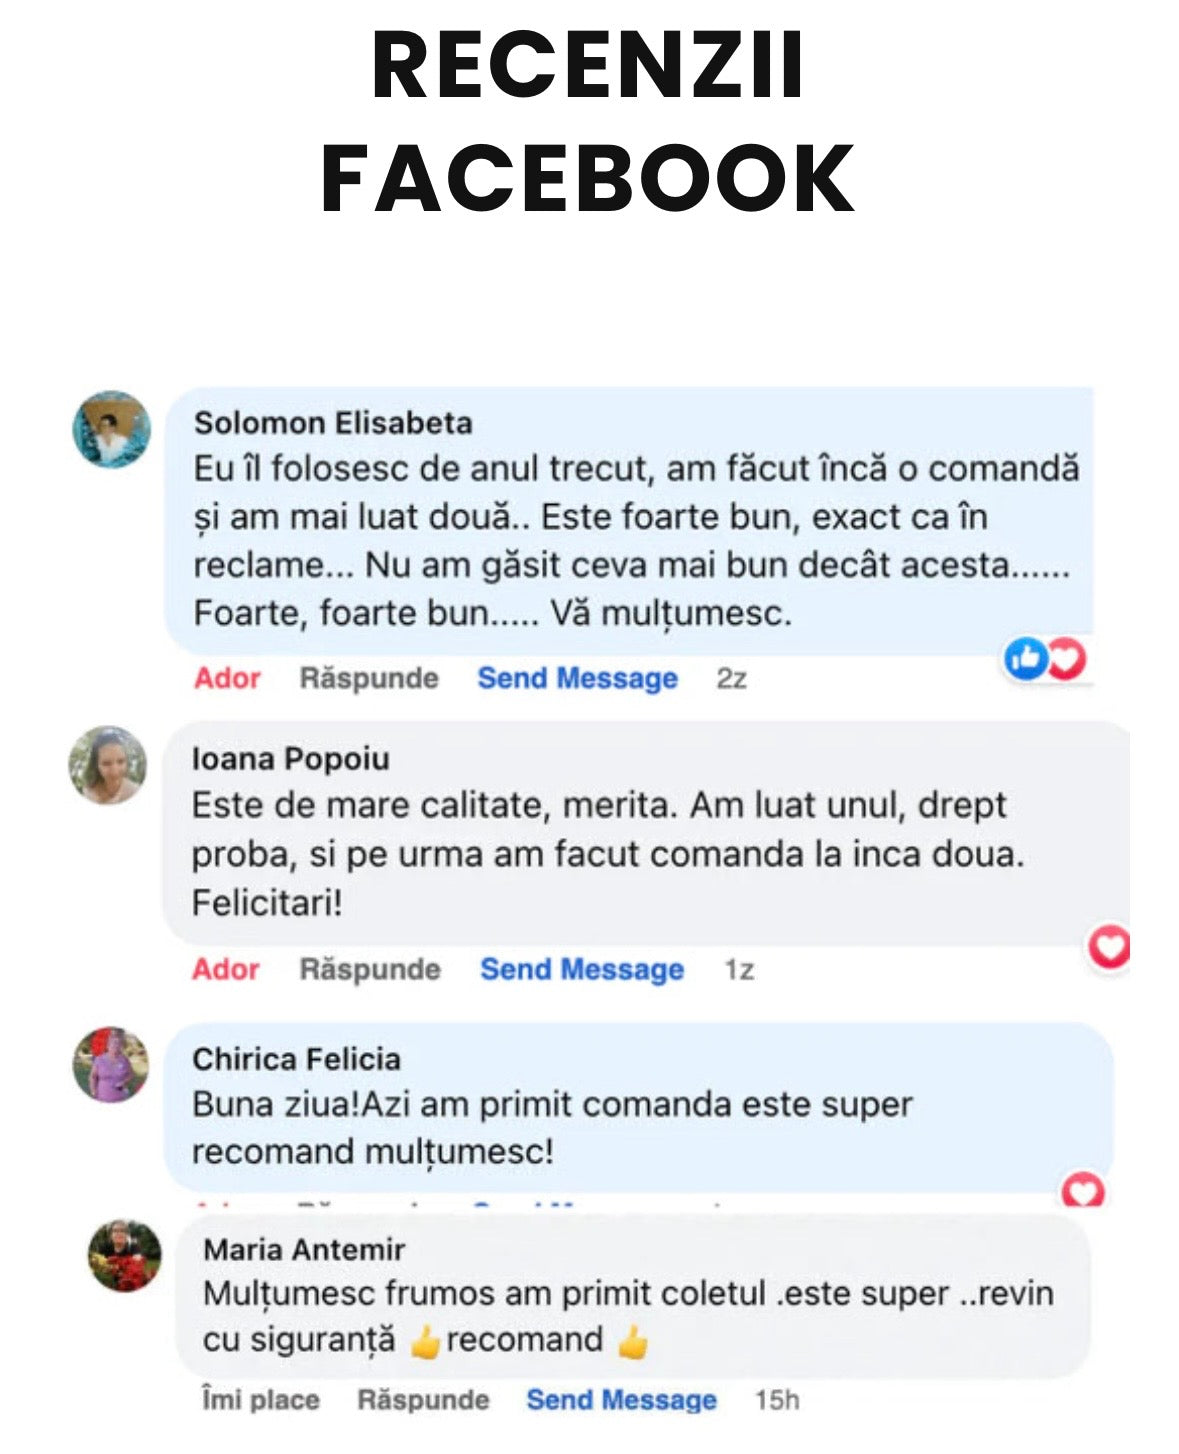Viewport: 1179px width, 1454px height.
Task: Send Message to Ioana Popoiu
Action: click(582, 969)
